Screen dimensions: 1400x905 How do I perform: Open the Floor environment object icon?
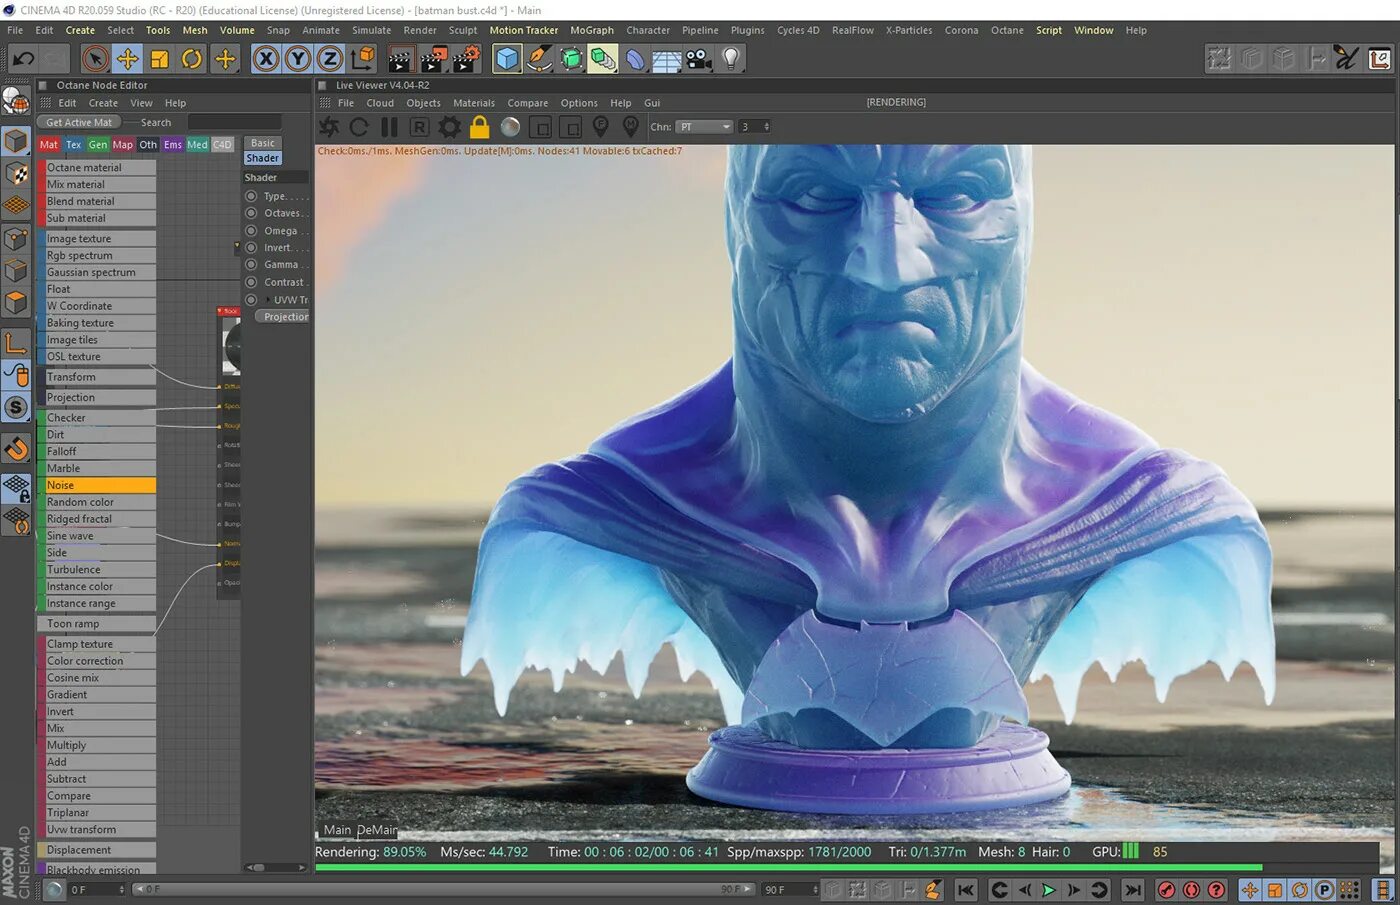(666, 59)
